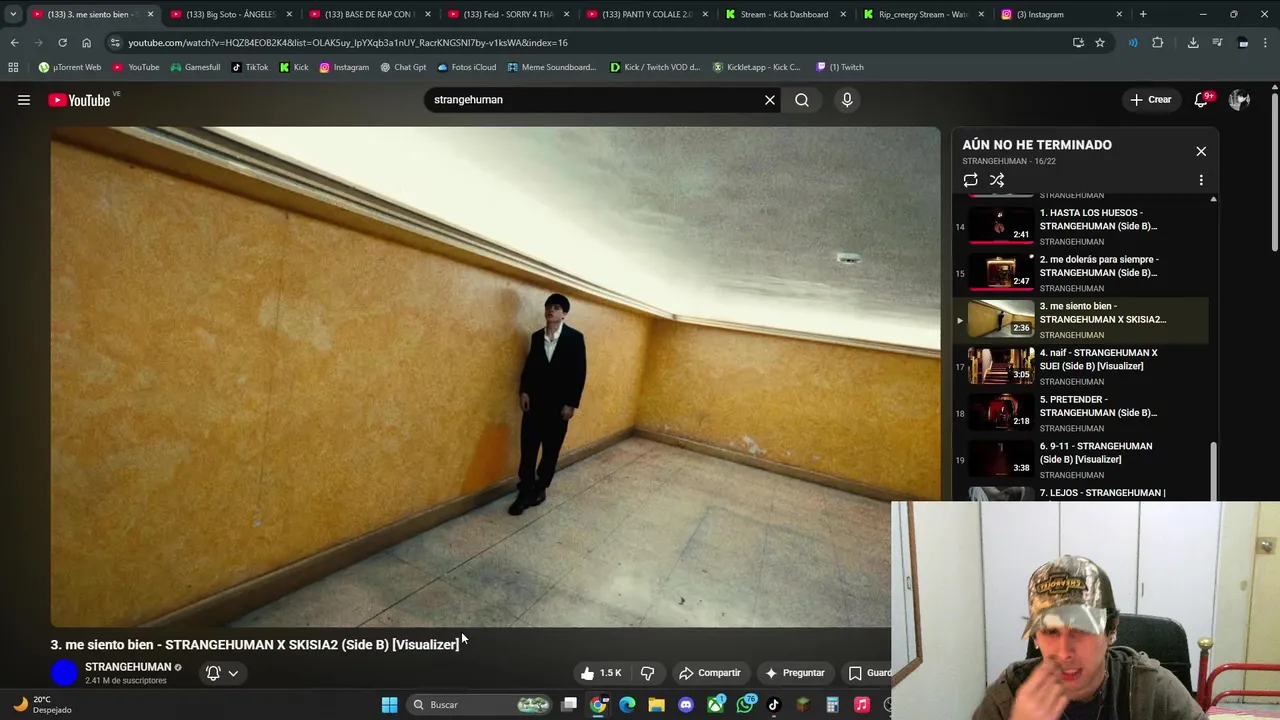
Task: Switch to the Big Soto - ÁNGELES tab
Action: [x=232, y=14]
